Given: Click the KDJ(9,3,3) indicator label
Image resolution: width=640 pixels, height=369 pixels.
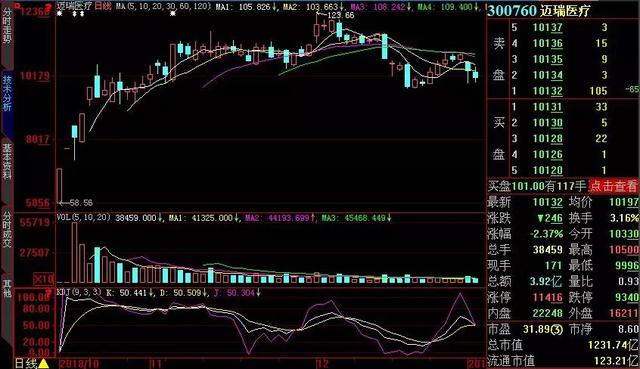Looking at the screenshot, I should coord(79,292).
